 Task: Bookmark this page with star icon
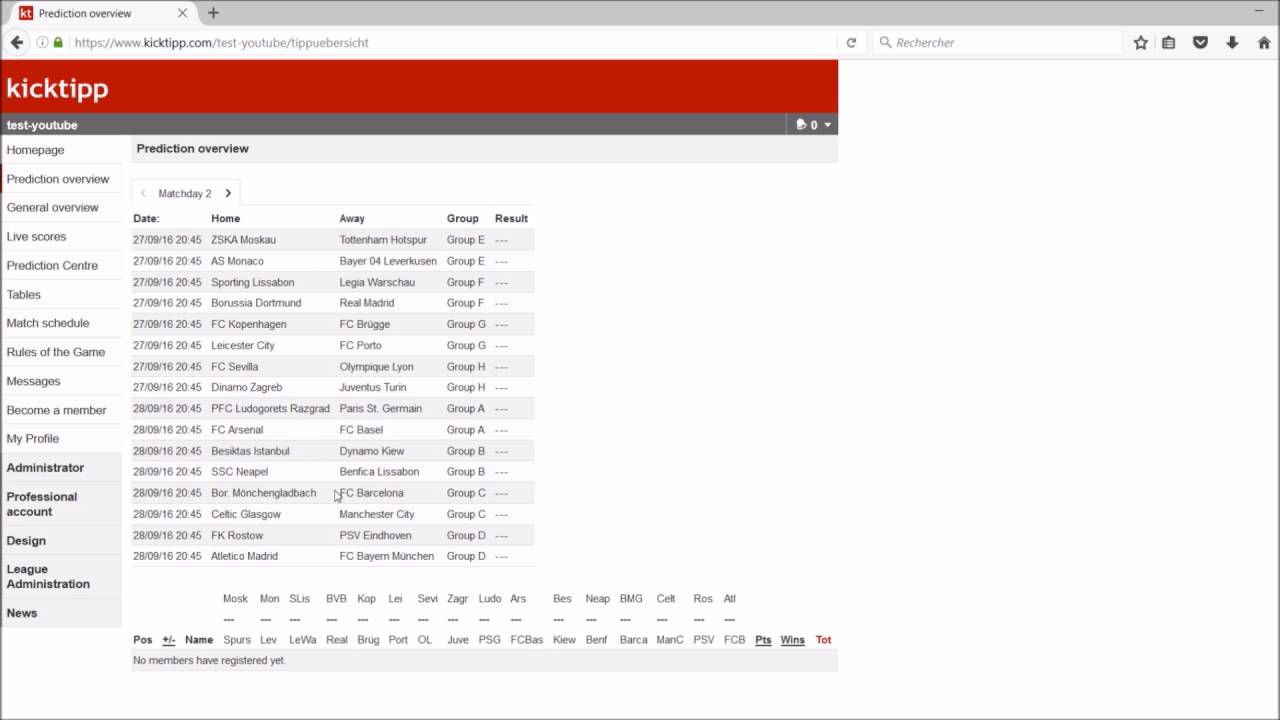click(x=1140, y=42)
